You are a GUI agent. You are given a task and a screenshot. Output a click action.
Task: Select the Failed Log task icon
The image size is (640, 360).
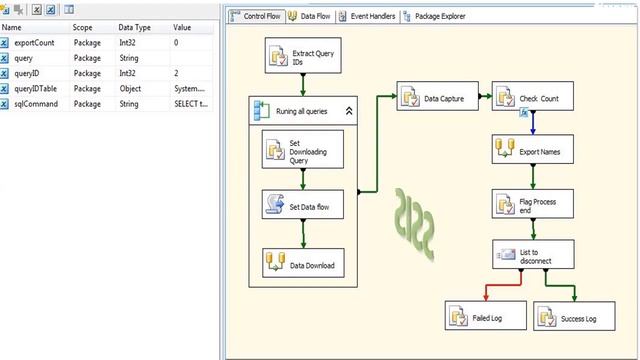(458, 316)
